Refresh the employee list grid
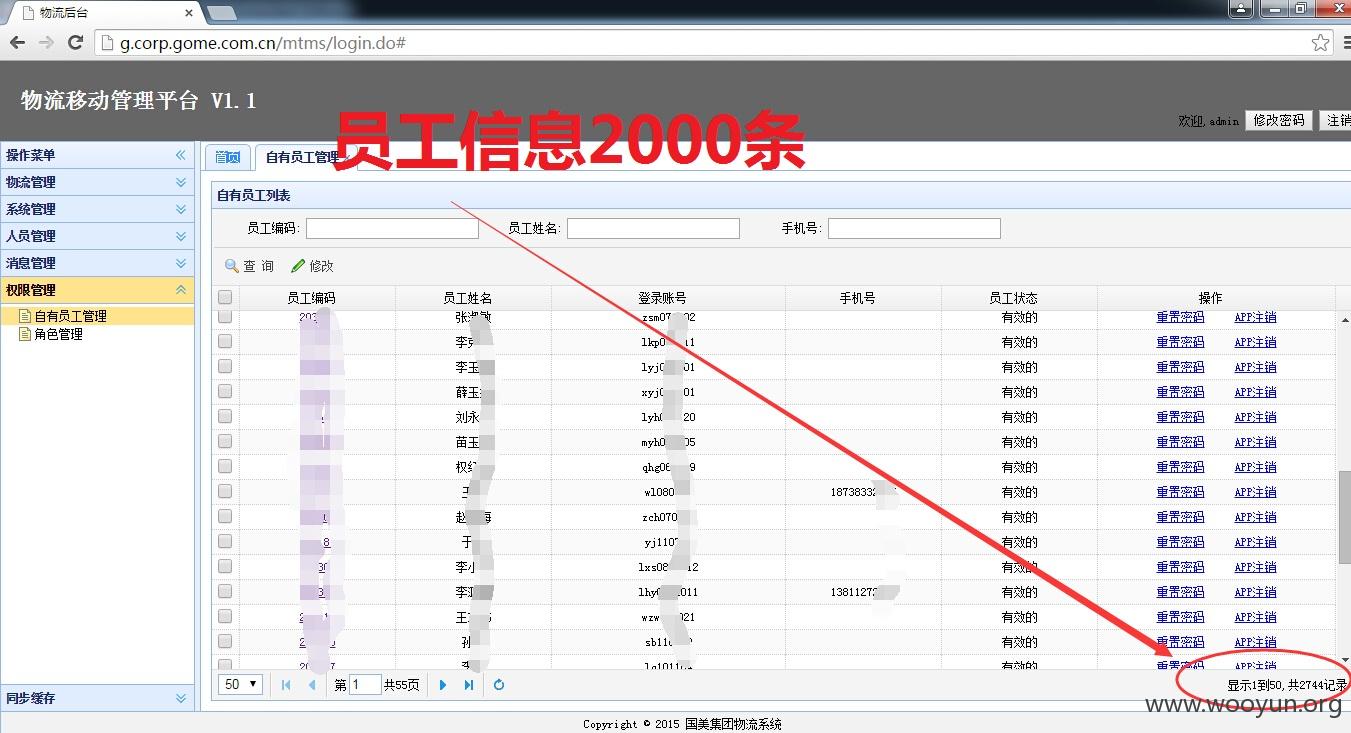This screenshot has height=733, width=1351. point(499,685)
